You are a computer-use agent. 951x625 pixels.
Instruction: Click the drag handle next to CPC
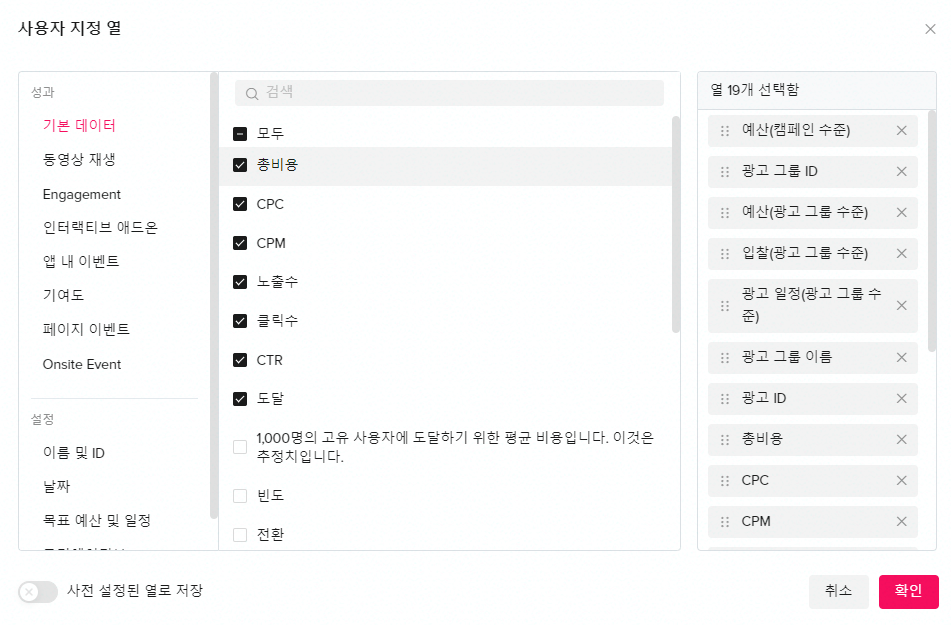coord(724,481)
